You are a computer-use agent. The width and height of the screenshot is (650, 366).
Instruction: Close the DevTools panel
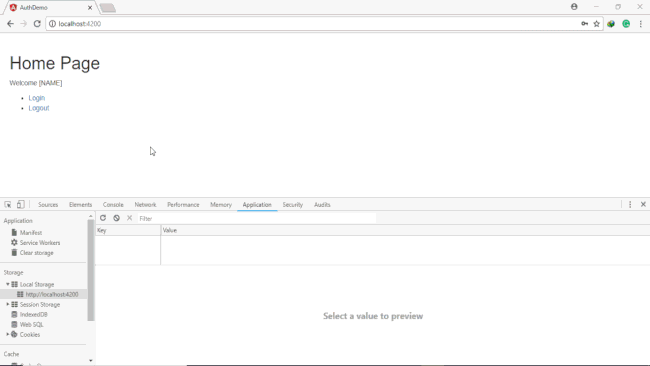[x=643, y=204]
